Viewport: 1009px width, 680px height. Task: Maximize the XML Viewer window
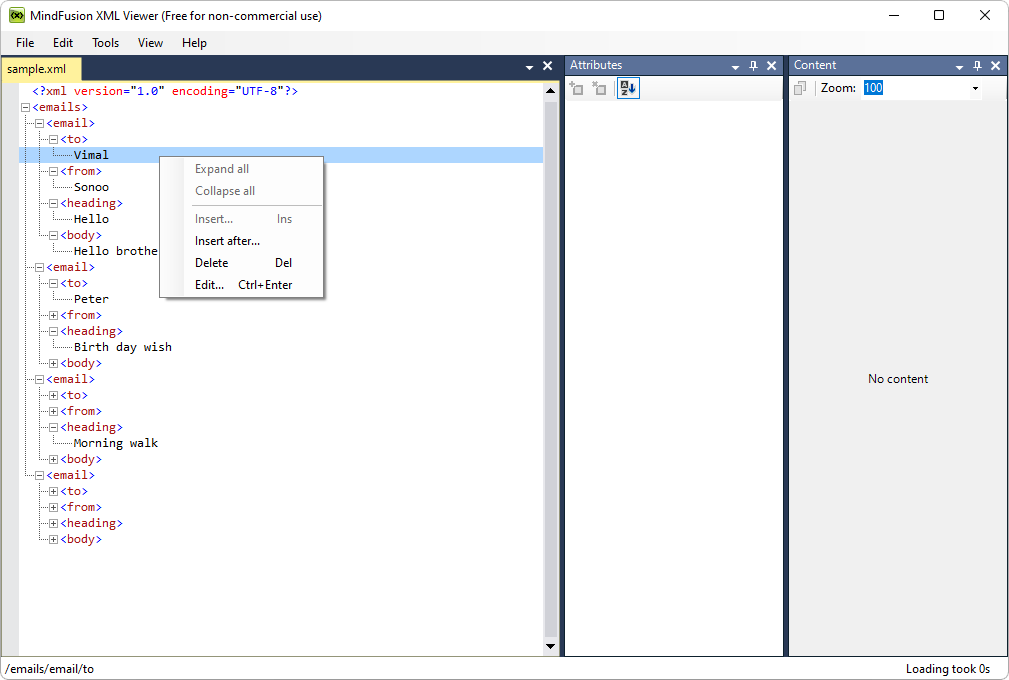pos(939,15)
